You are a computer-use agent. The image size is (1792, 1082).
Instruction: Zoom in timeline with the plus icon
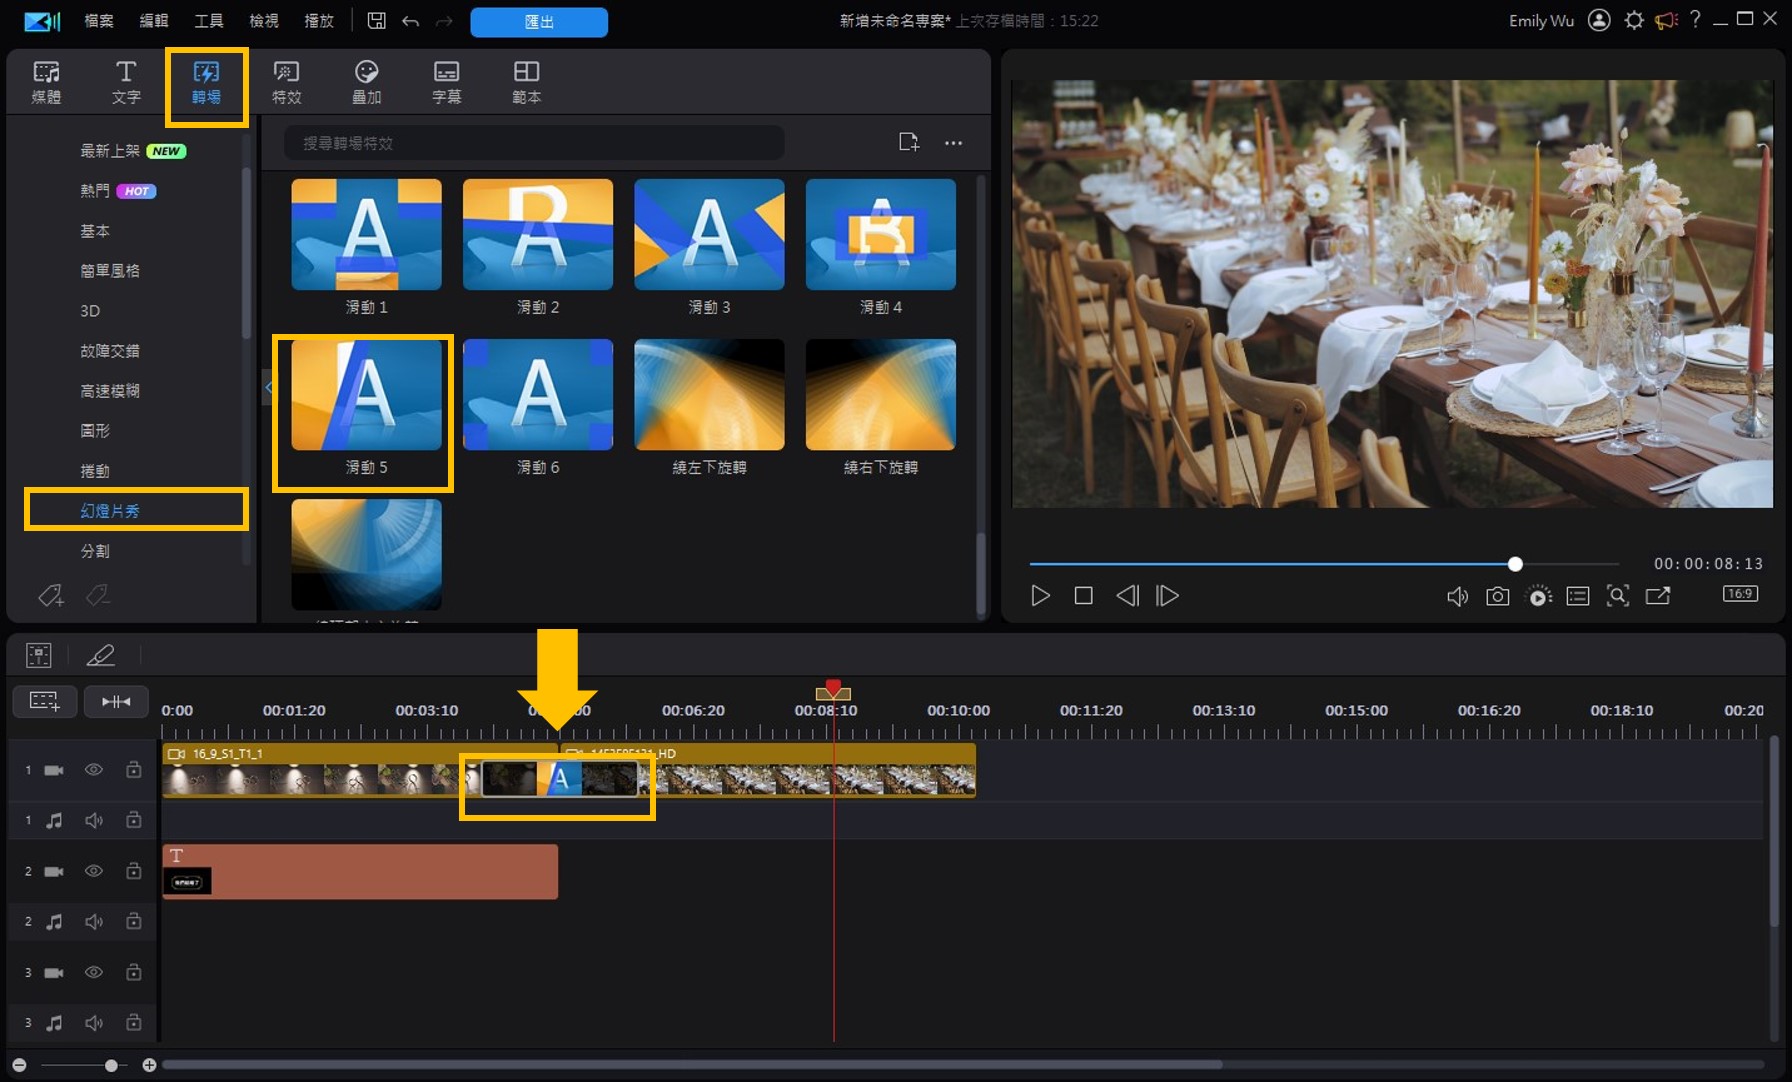(149, 1065)
